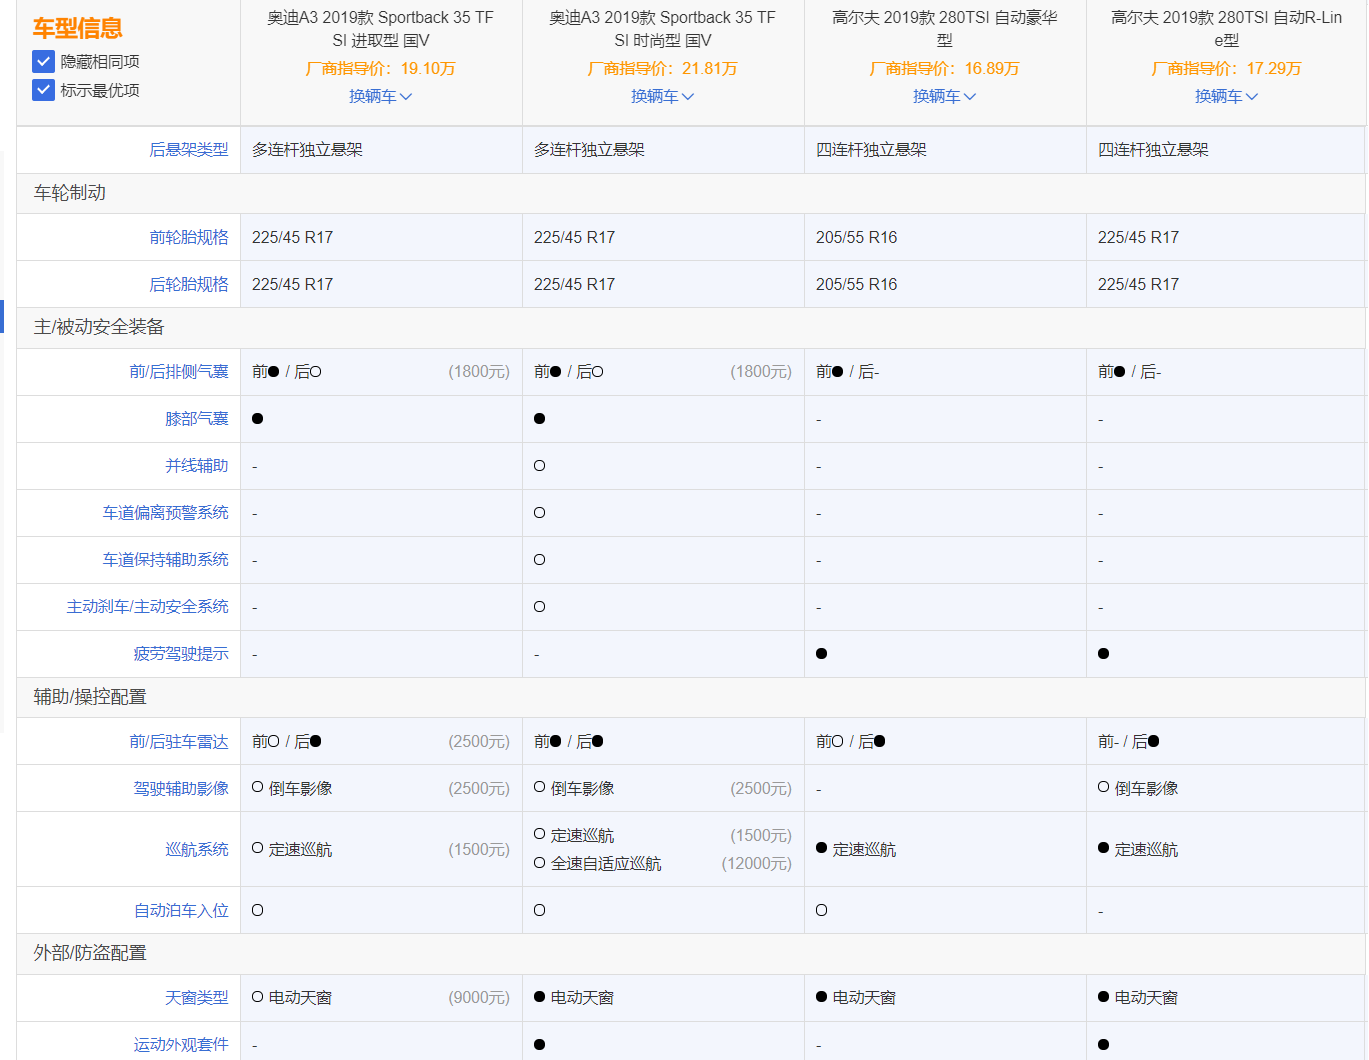Click the 后轮胎规格 parameter link

(189, 284)
